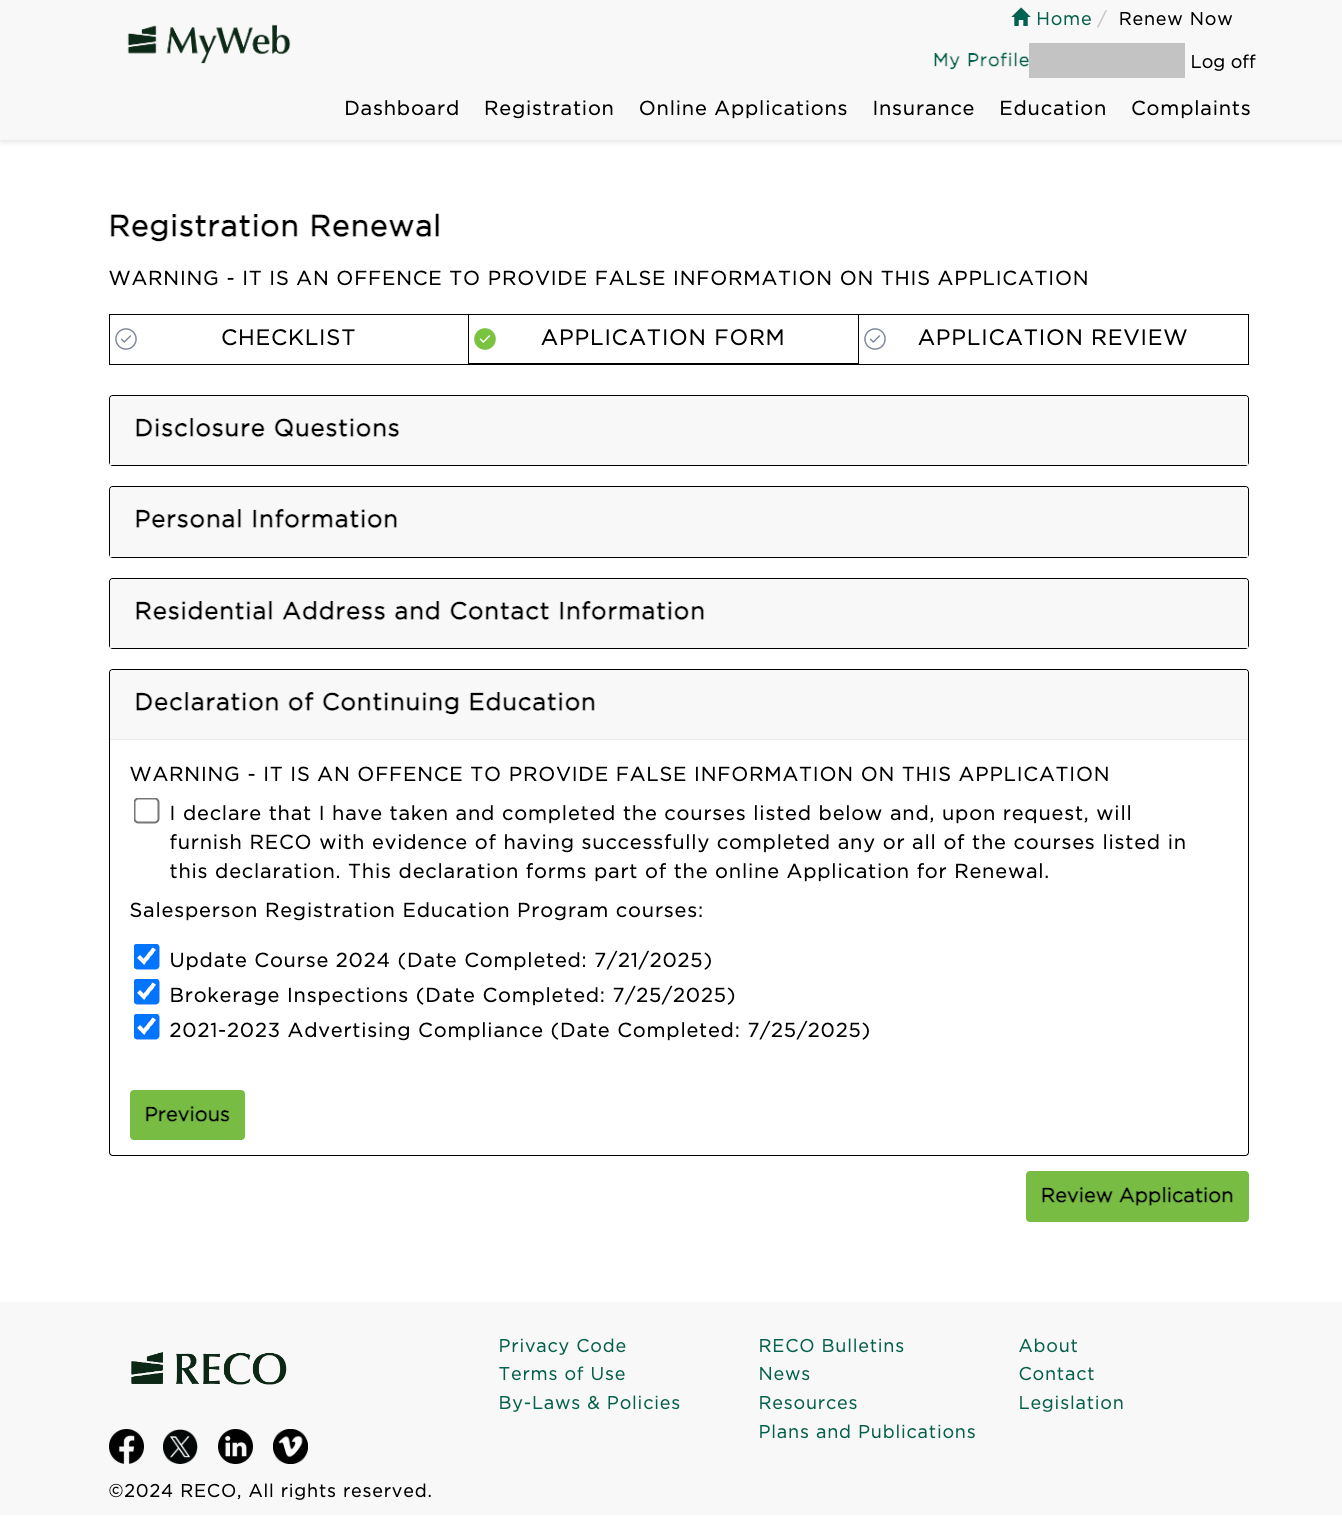Switch to the Application Review tab
This screenshot has width=1342, height=1516.
pos(1052,338)
